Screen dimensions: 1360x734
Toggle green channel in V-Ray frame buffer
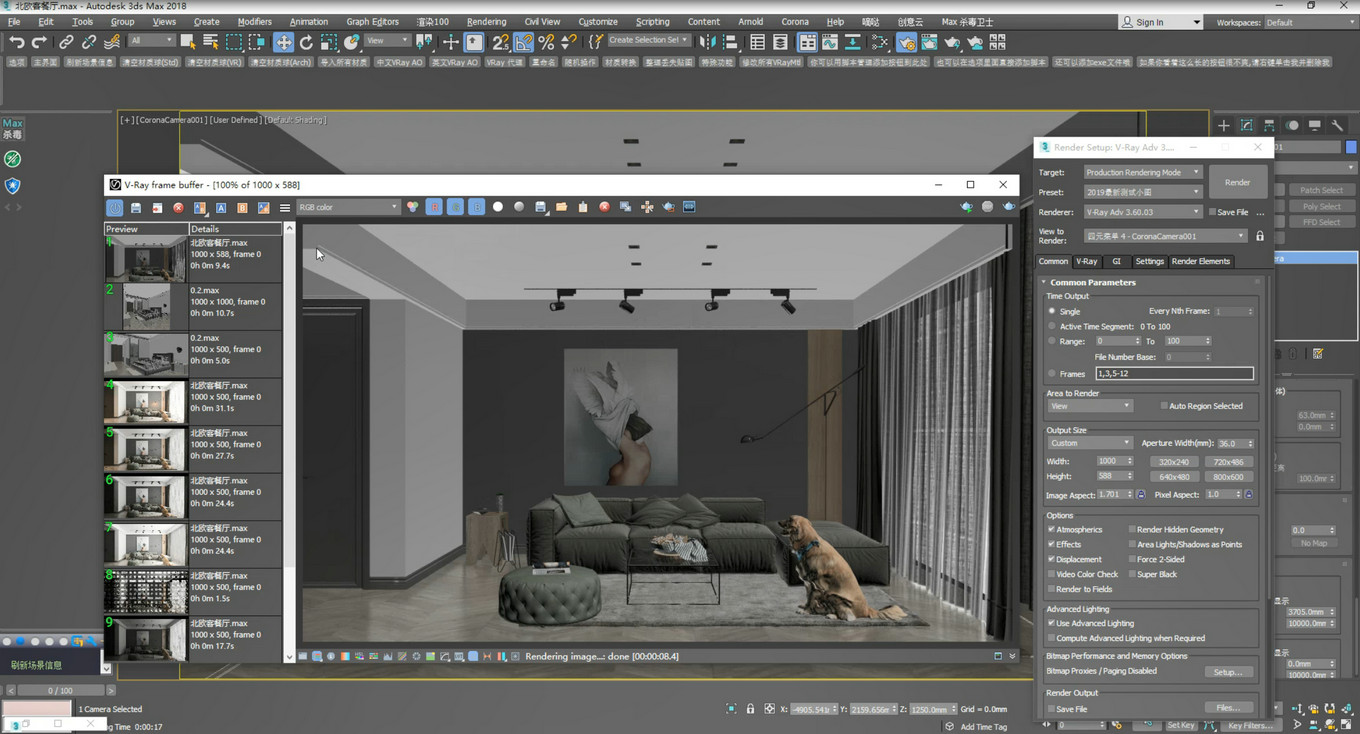point(455,207)
